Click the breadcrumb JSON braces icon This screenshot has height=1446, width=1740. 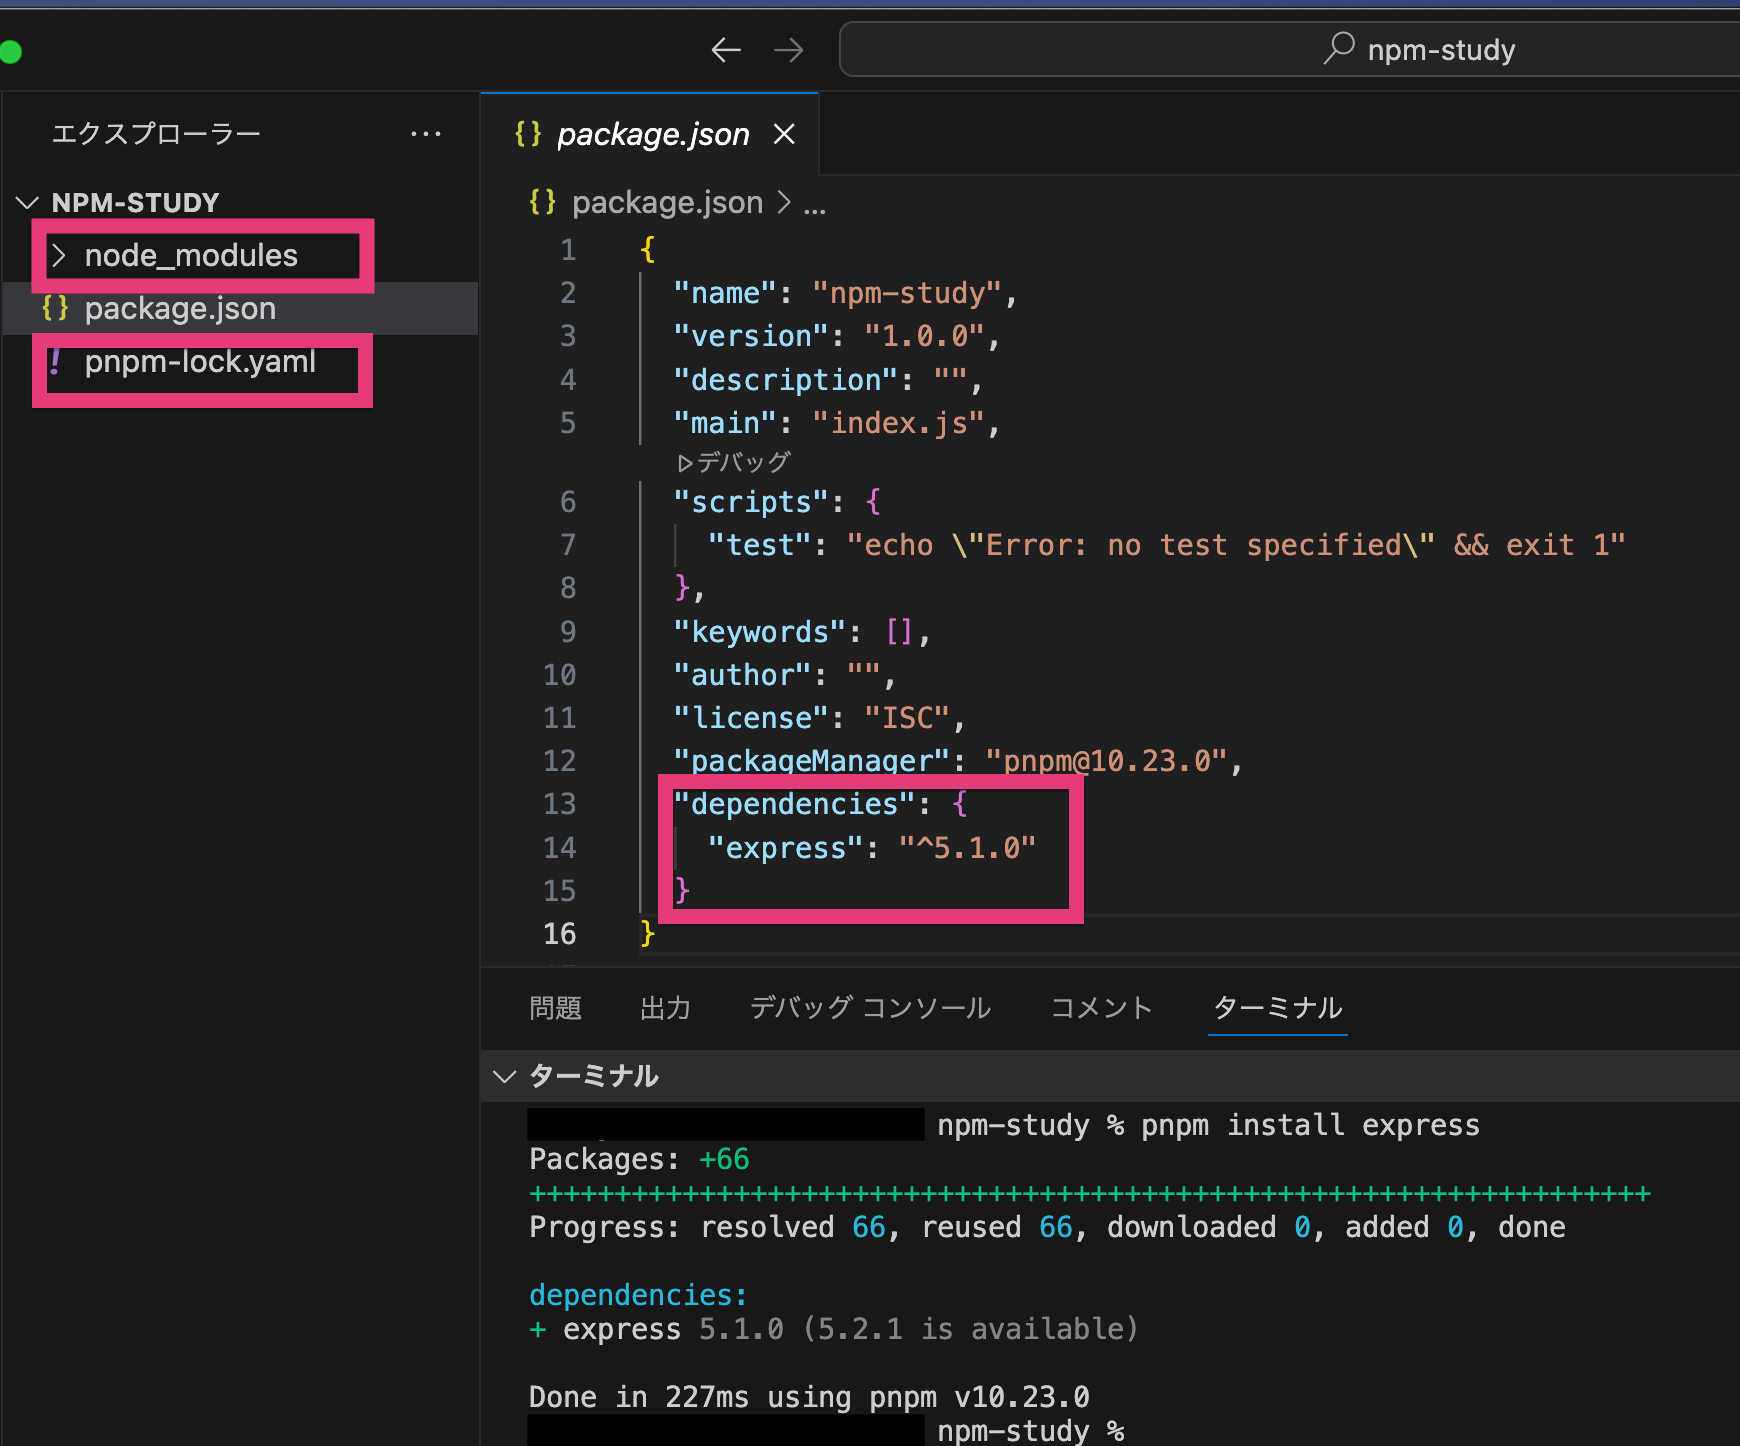[542, 202]
